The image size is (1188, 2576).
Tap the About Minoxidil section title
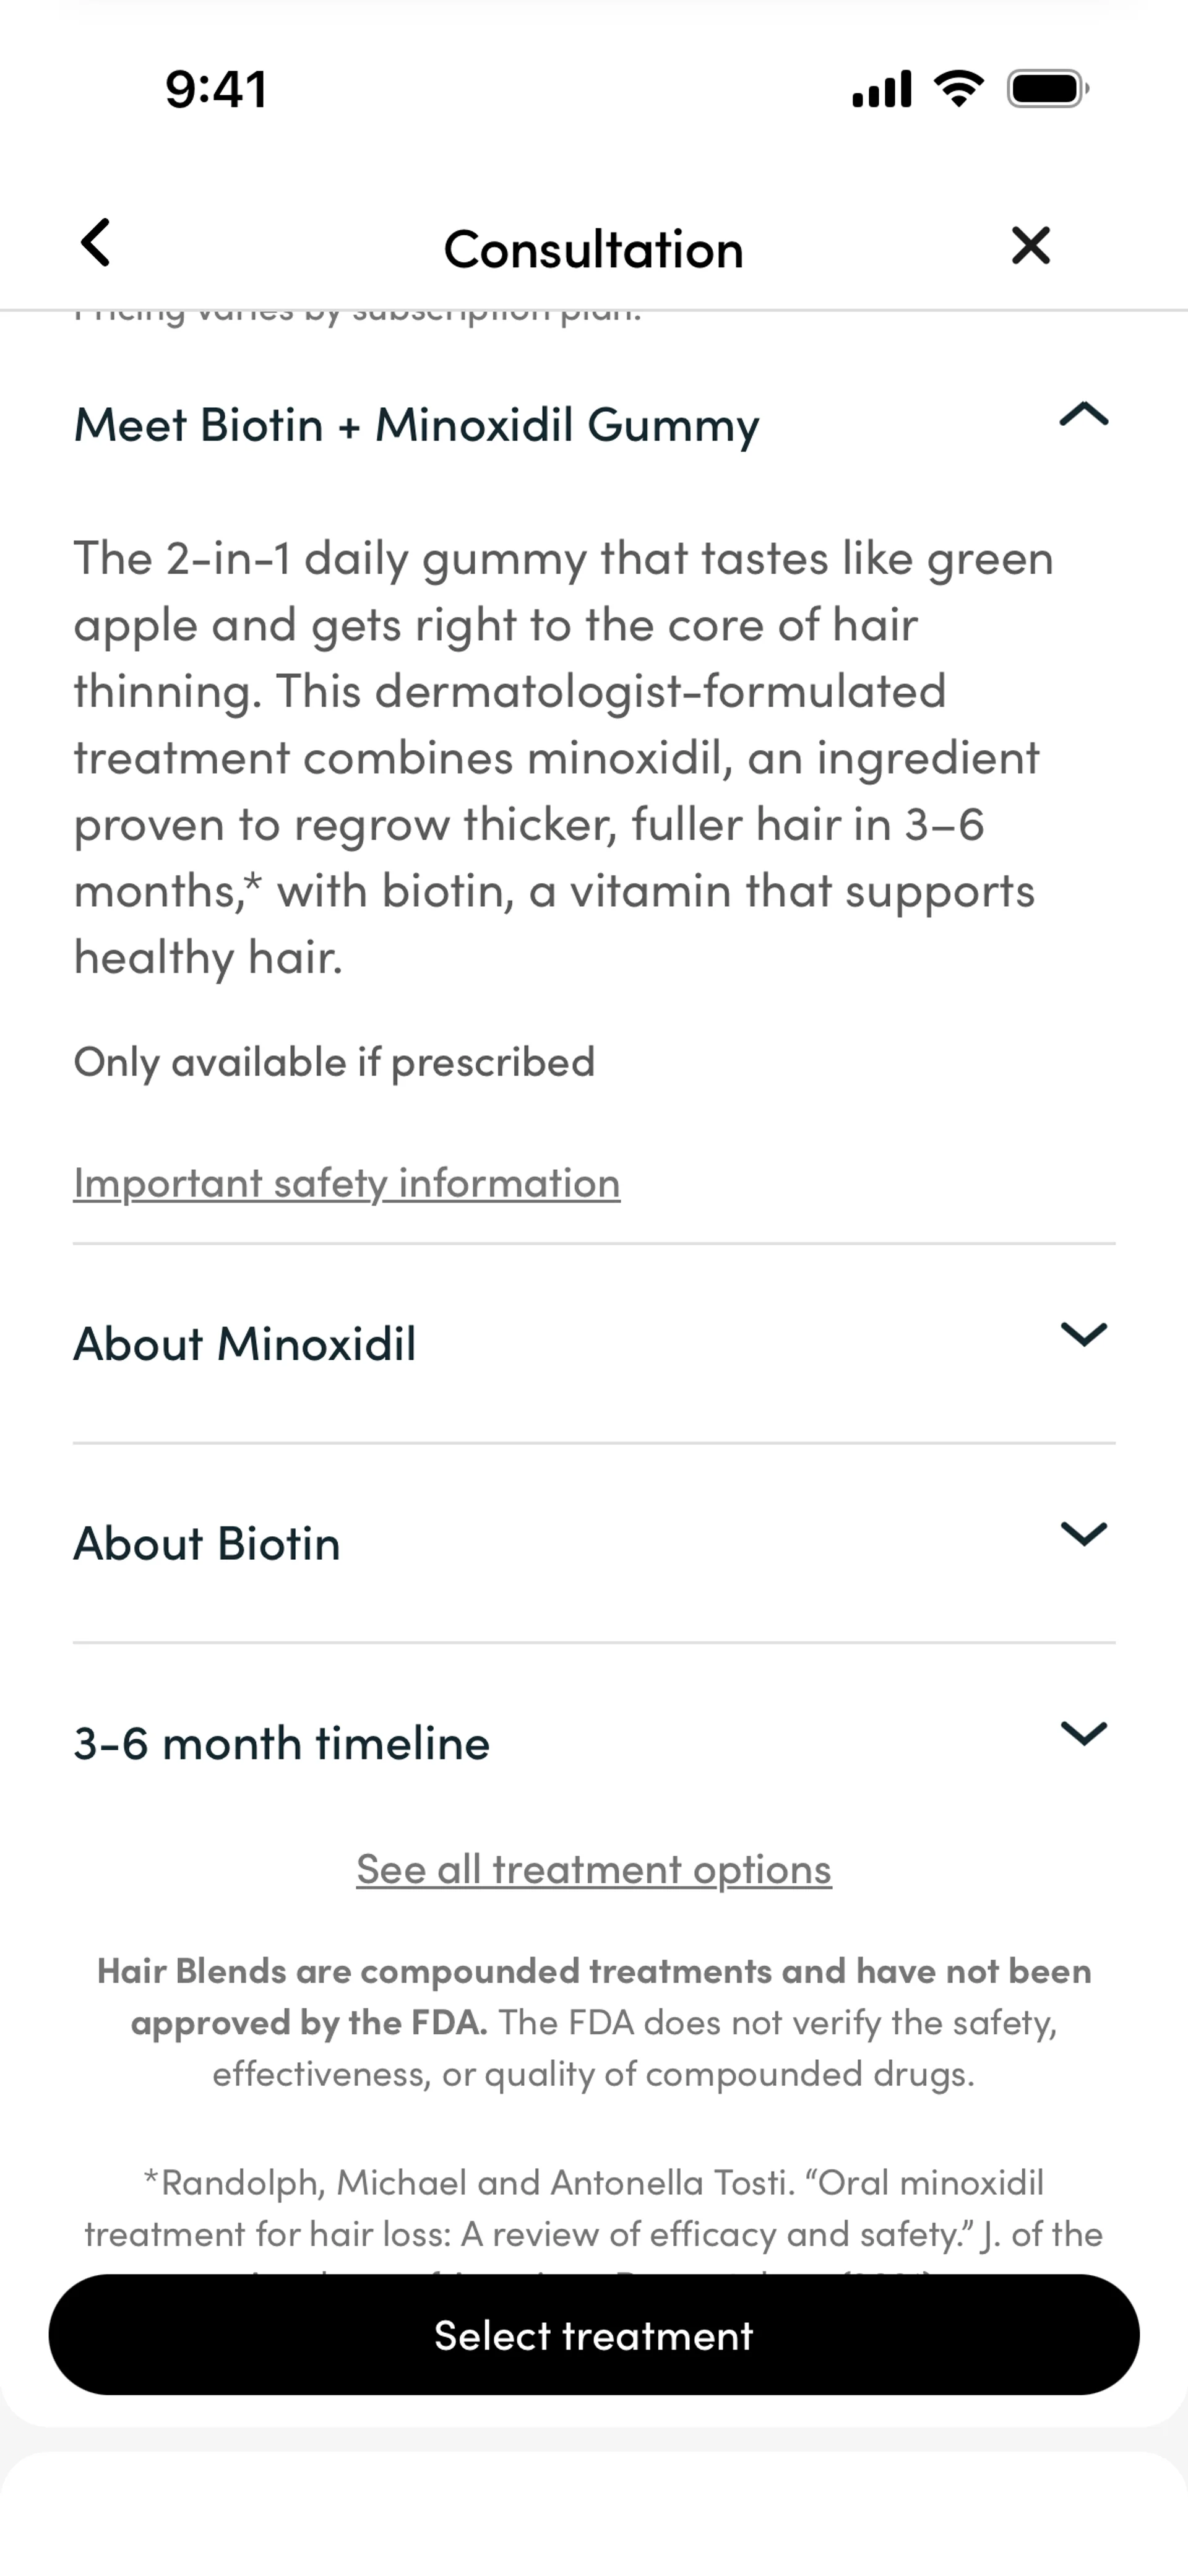(244, 1344)
